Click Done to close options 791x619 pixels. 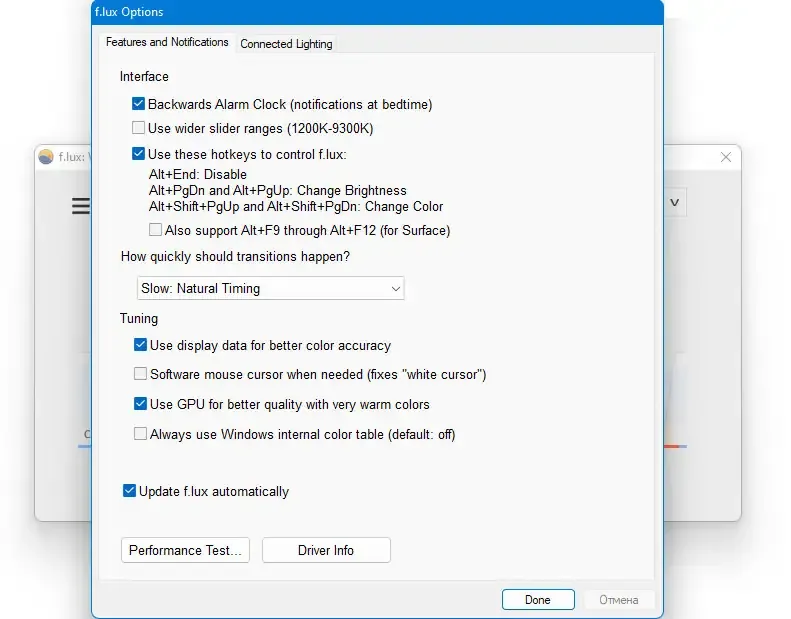[x=538, y=599]
